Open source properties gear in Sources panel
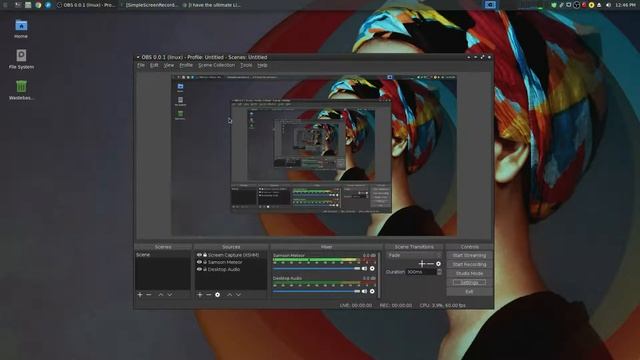Image resolution: width=640 pixels, height=360 pixels. 218,295
